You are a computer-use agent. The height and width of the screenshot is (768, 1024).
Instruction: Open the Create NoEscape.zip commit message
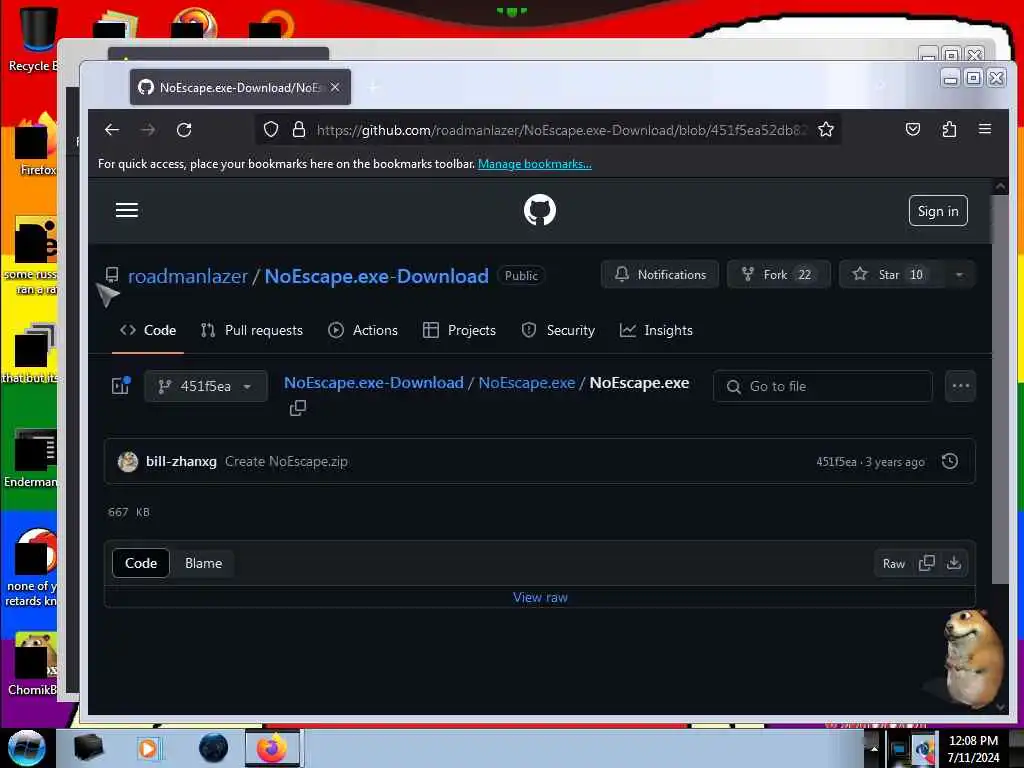click(286, 461)
